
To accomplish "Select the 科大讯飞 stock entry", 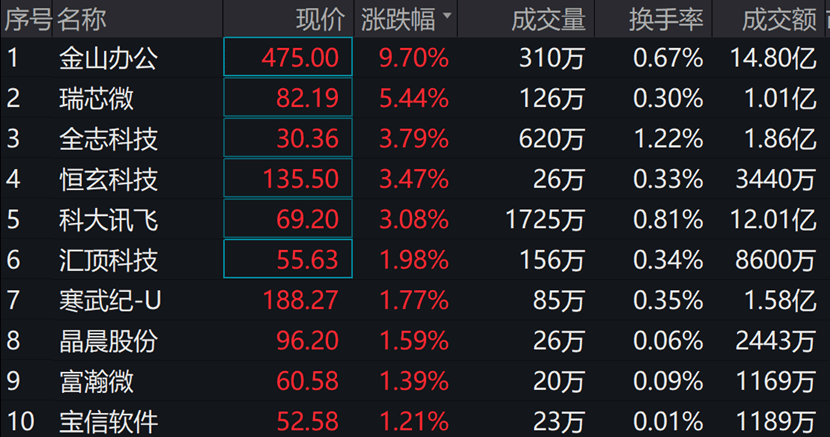I will tap(108, 220).
